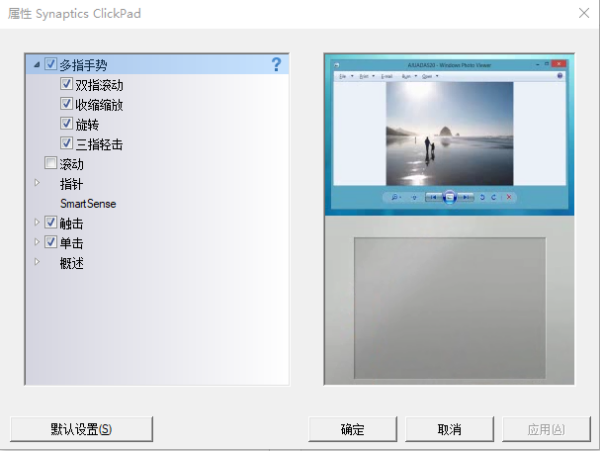Click the red delete X in the preview toolbar
The width and height of the screenshot is (600, 451).
(x=509, y=197)
